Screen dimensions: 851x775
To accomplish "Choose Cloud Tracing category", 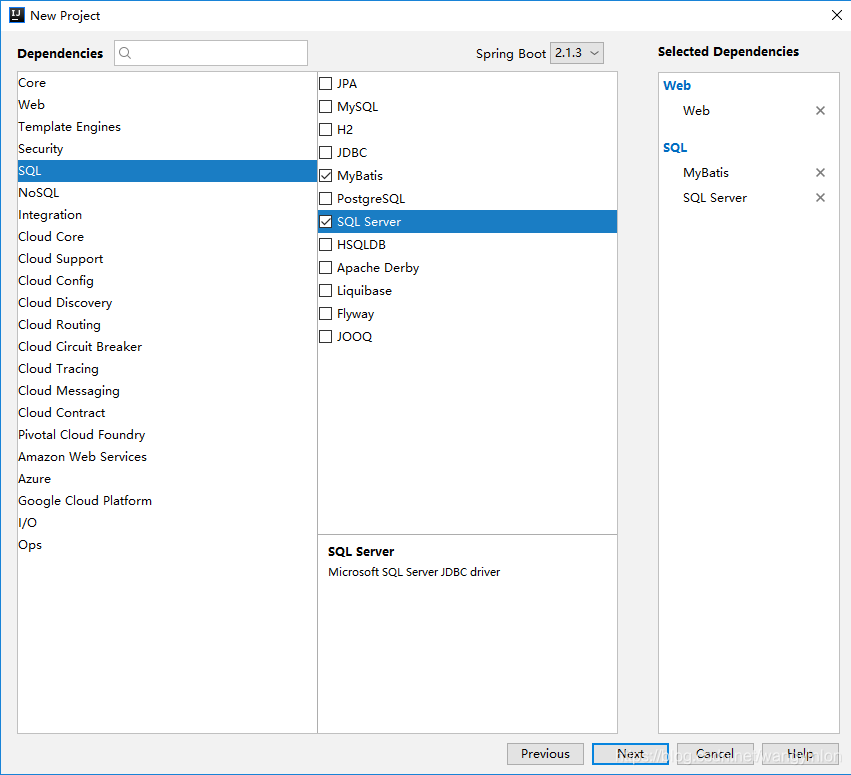I will pos(167,369).
